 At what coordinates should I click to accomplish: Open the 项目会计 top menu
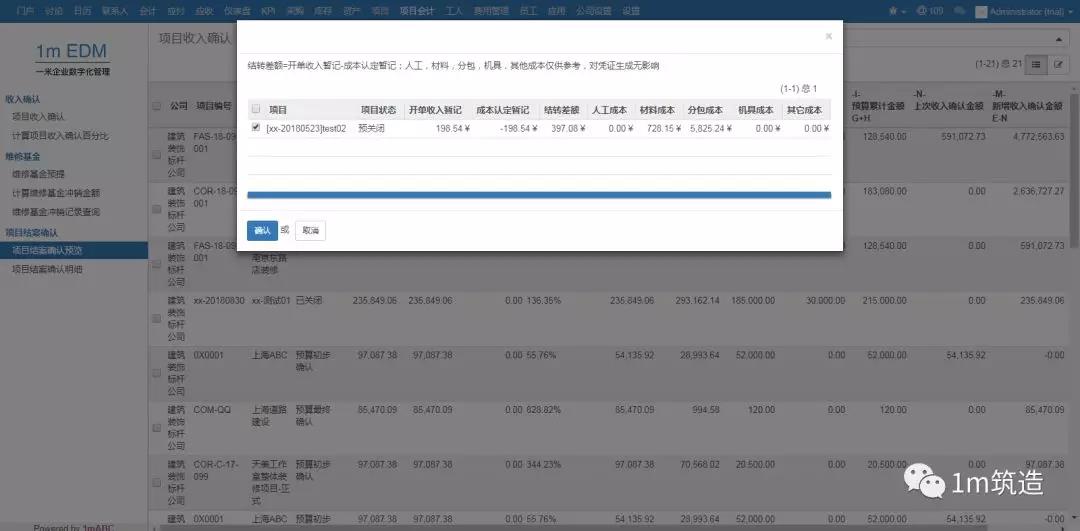pyautogui.click(x=416, y=11)
